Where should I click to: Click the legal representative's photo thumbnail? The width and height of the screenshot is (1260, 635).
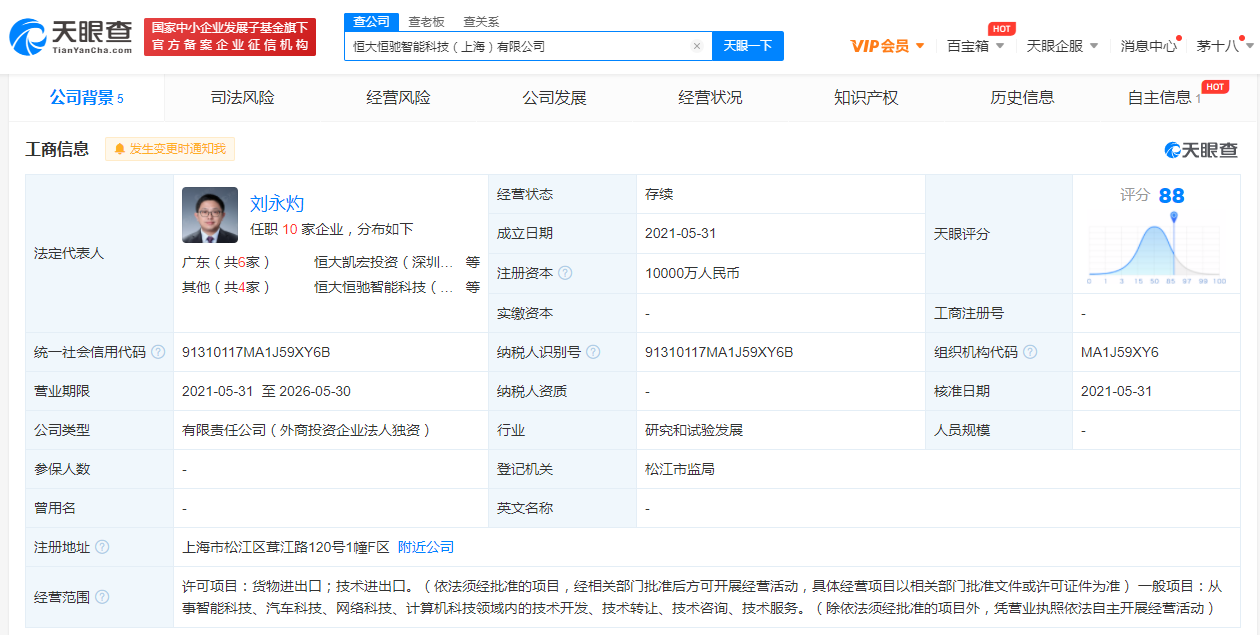pyautogui.click(x=210, y=215)
